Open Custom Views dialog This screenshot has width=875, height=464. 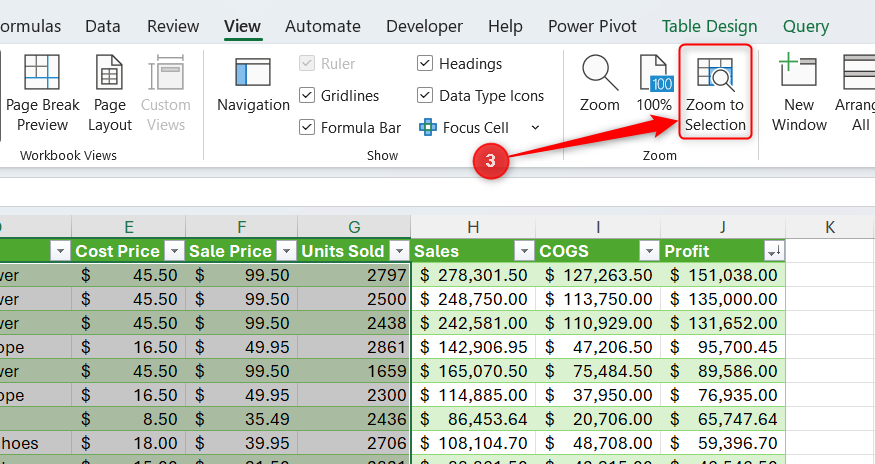click(x=166, y=93)
